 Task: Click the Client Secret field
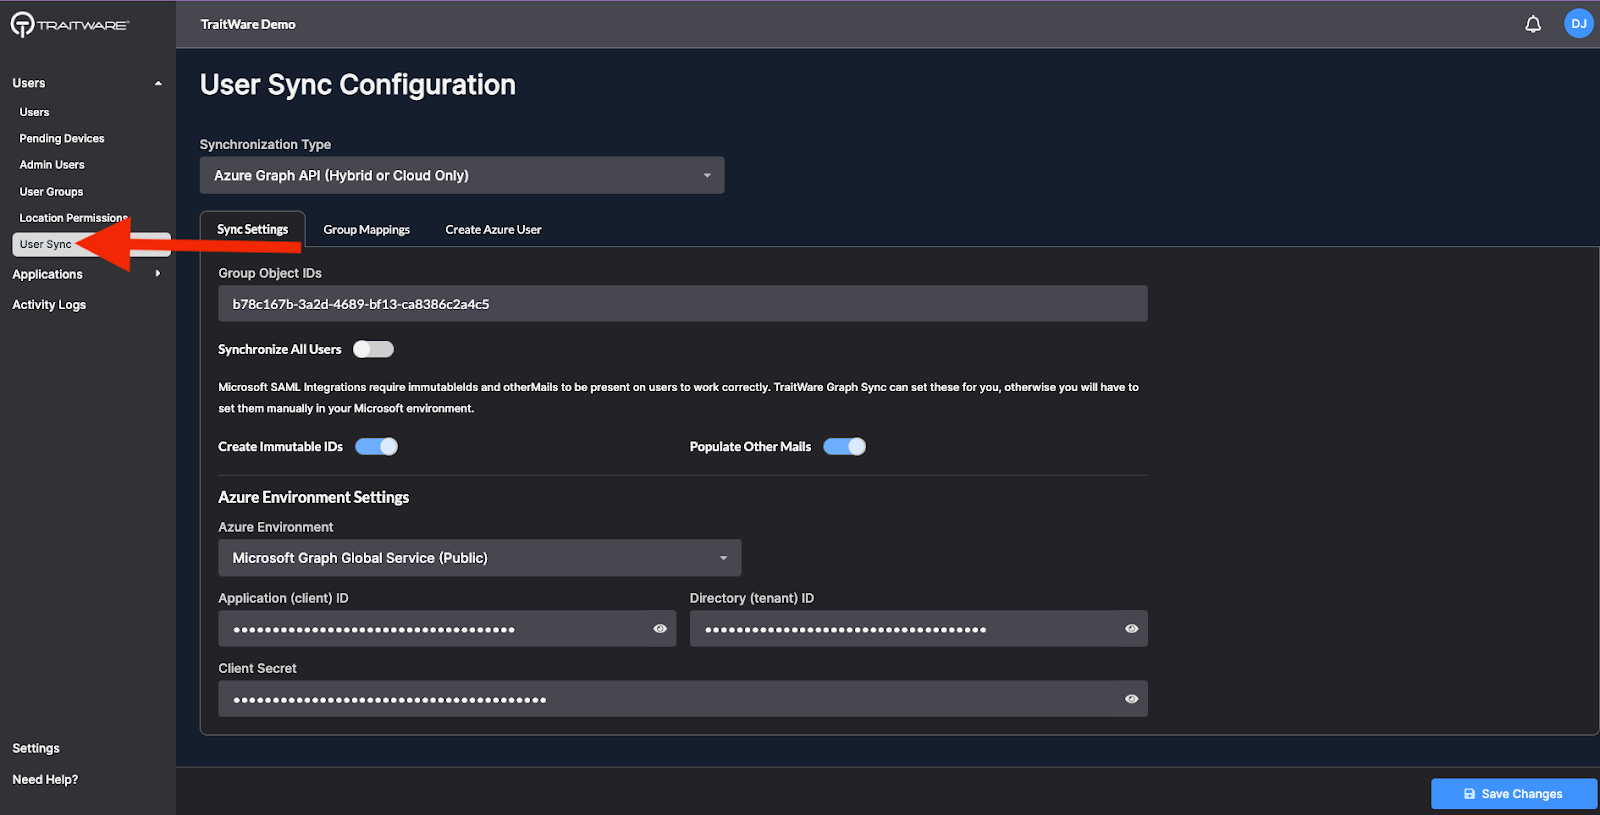[683, 699]
